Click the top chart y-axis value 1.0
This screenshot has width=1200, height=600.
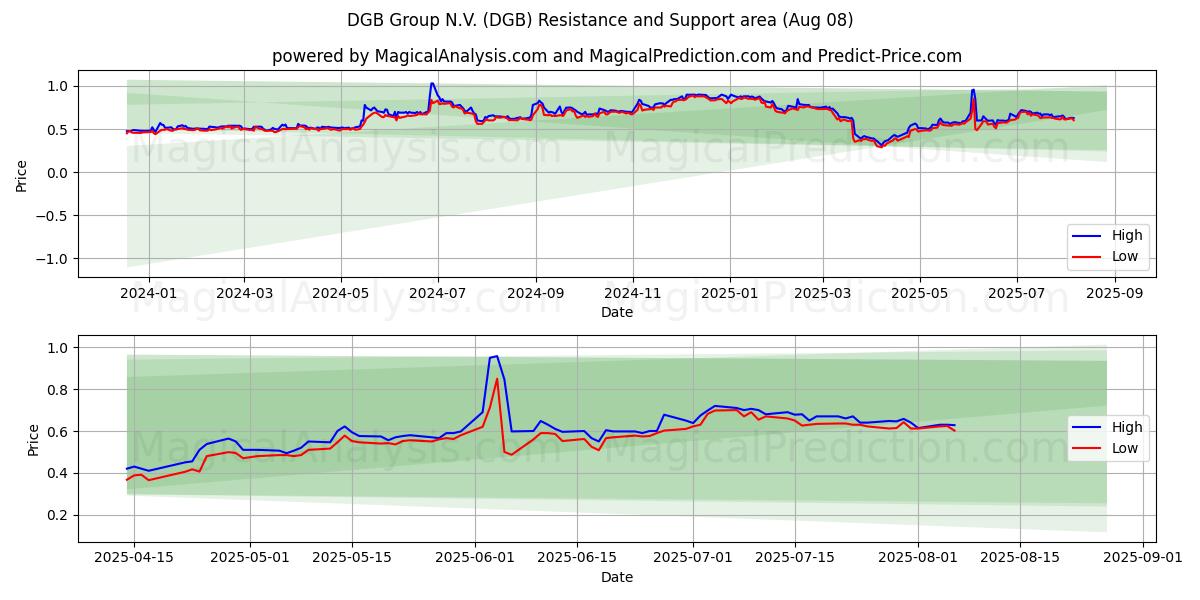tap(58, 87)
